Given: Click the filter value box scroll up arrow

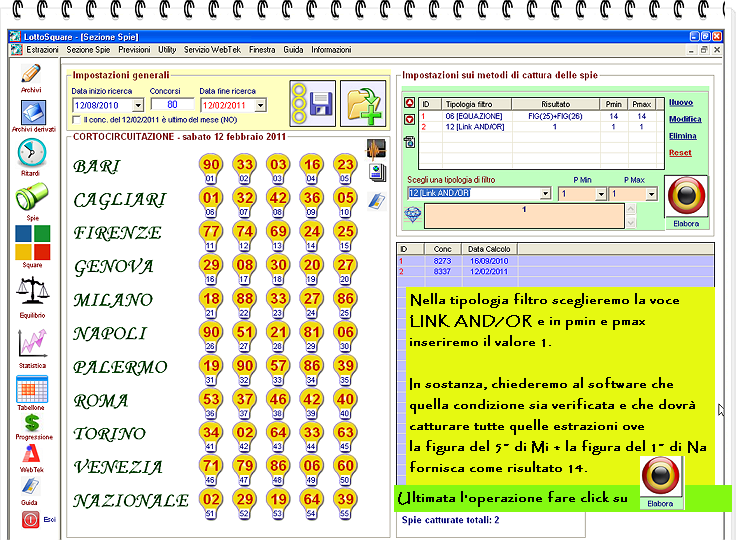Looking at the screenshot, I should tap(631, 209).
